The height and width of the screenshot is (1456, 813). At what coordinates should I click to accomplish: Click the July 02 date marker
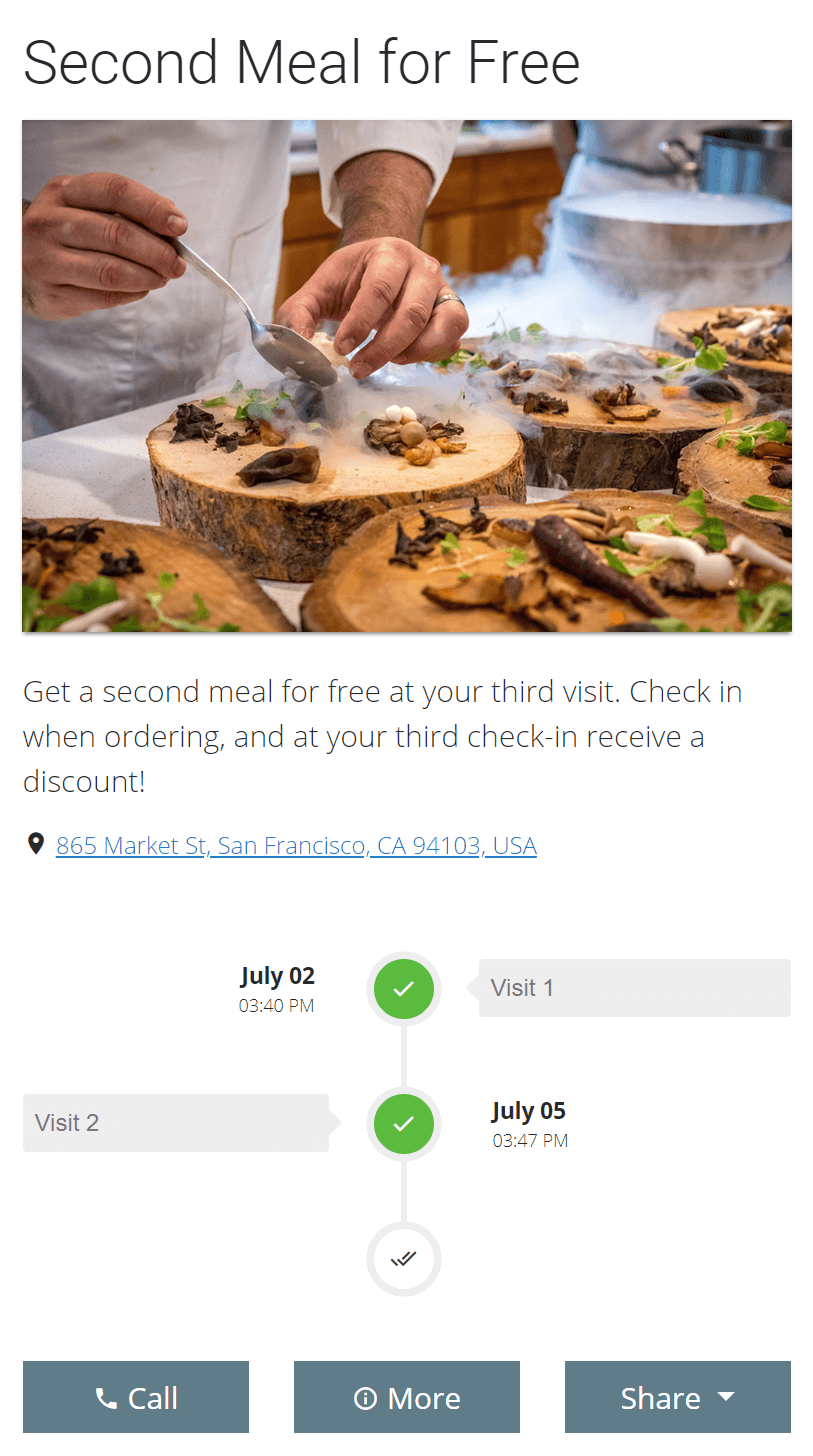[x=277, y=976]
